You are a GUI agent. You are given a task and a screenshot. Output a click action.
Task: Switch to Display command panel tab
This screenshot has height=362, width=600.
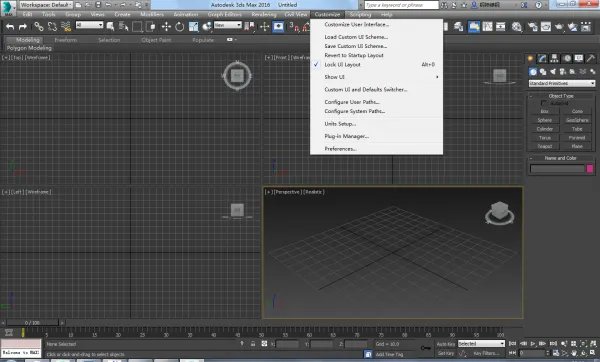(x=579, y=59)
